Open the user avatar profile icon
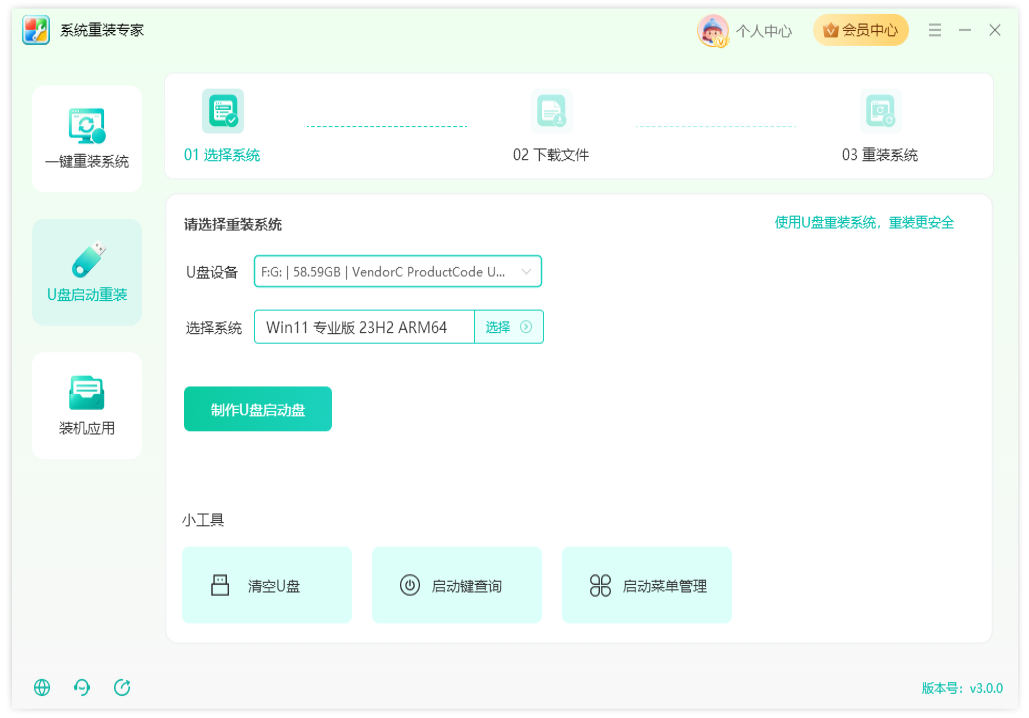1029x718 pixels. click(x=713, y=31)
